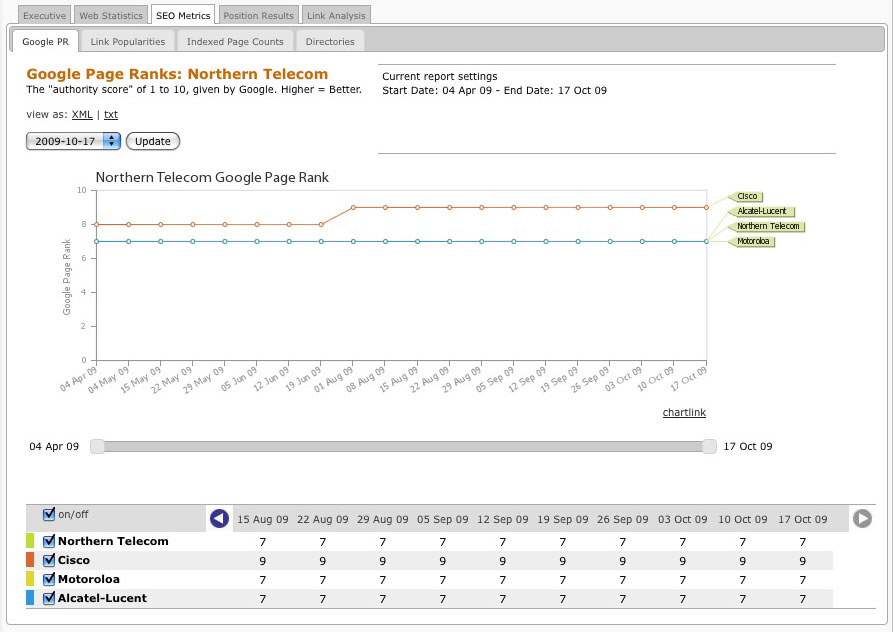View the report as txt

click(x=110, y=114)
